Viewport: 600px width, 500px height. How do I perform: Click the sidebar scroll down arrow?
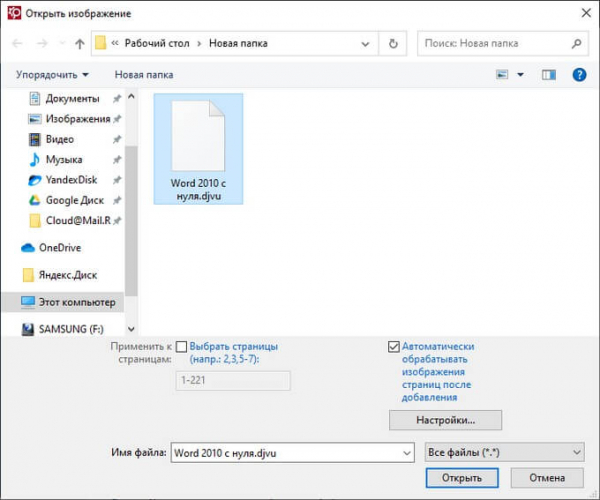(x=131, y=329)
